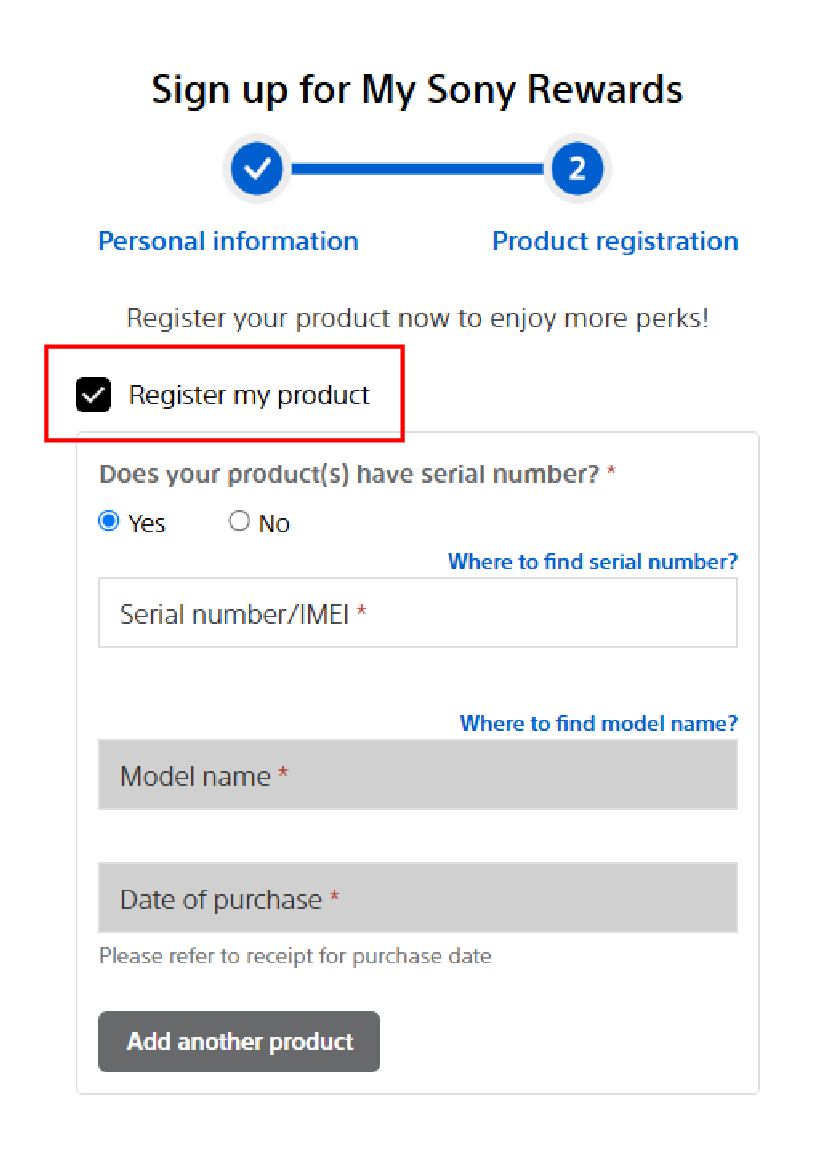The image size is (831, 1155).
Task: Click the serial number question label
Action: point(349,474)
